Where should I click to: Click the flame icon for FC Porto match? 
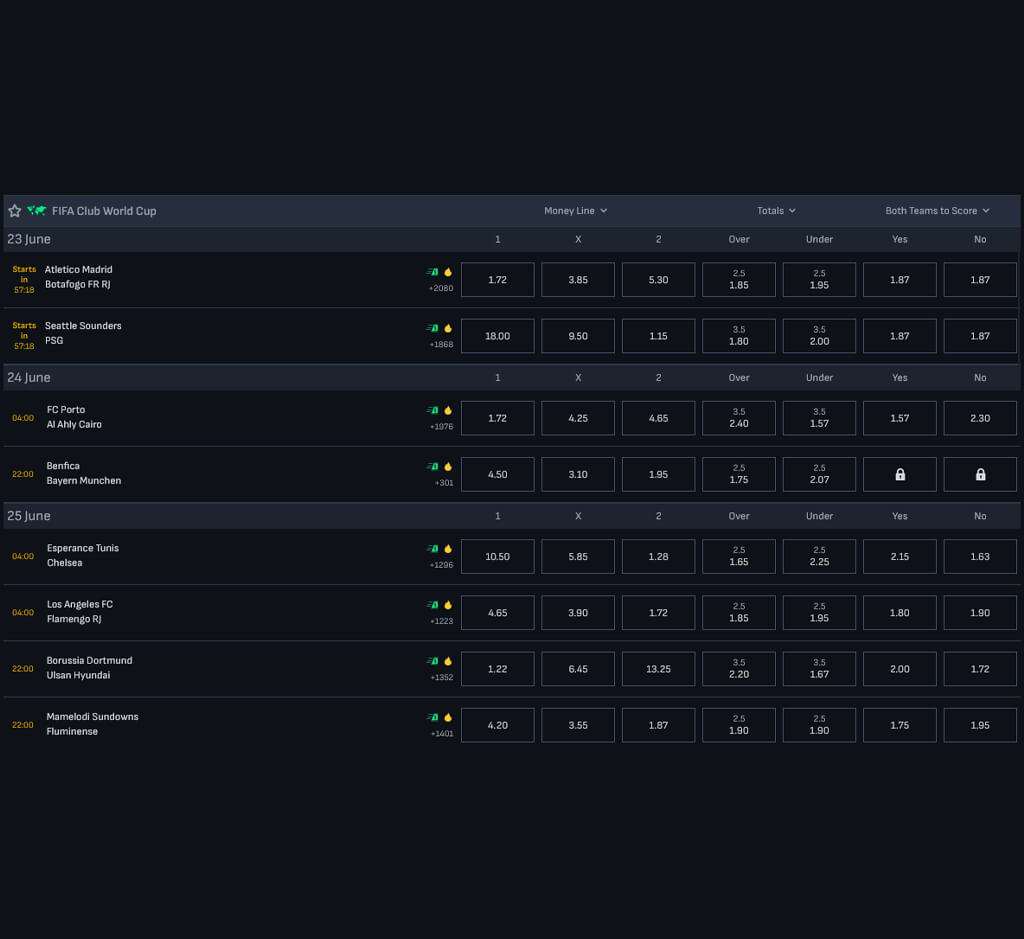(x=448, y=410)
